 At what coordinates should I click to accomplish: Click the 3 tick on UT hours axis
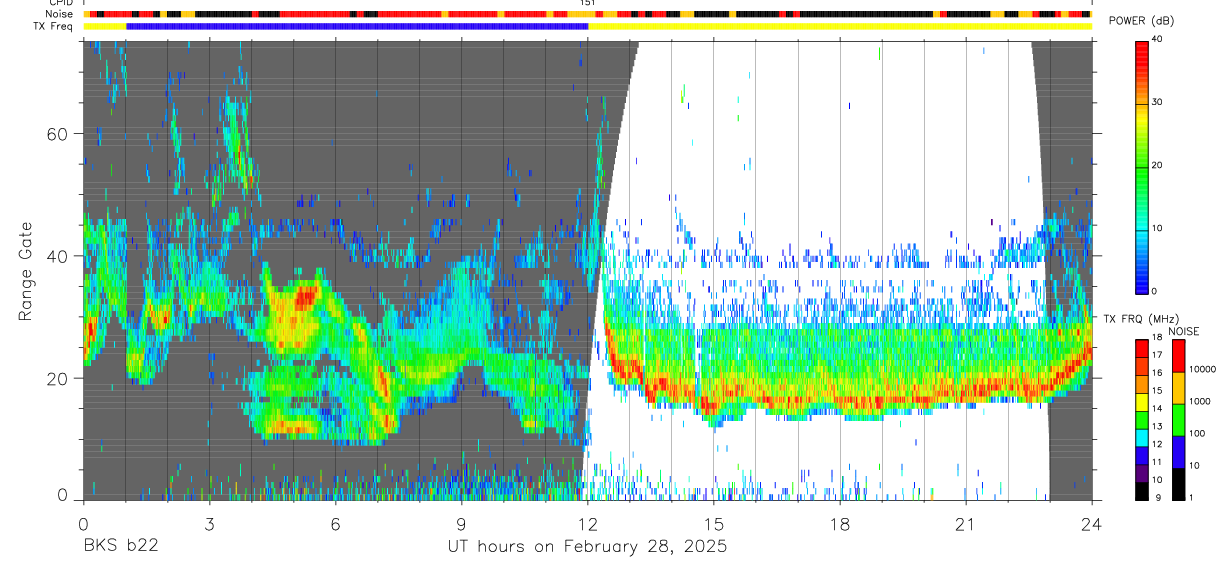coord(209,524)
